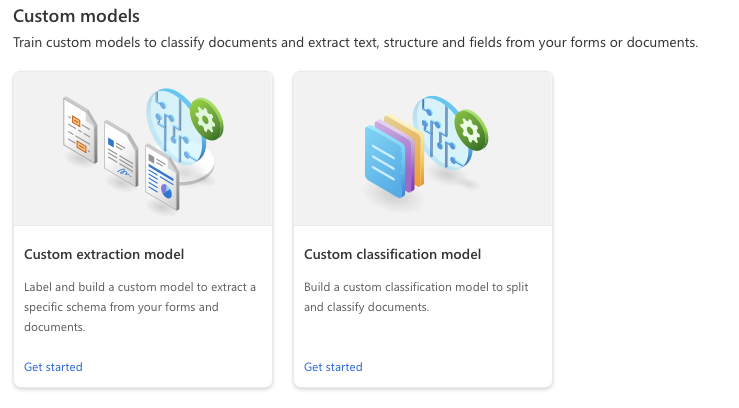Click the 'Train custom models' intro sentence
This screenshot has height=408, width=739.
point(354,43)
